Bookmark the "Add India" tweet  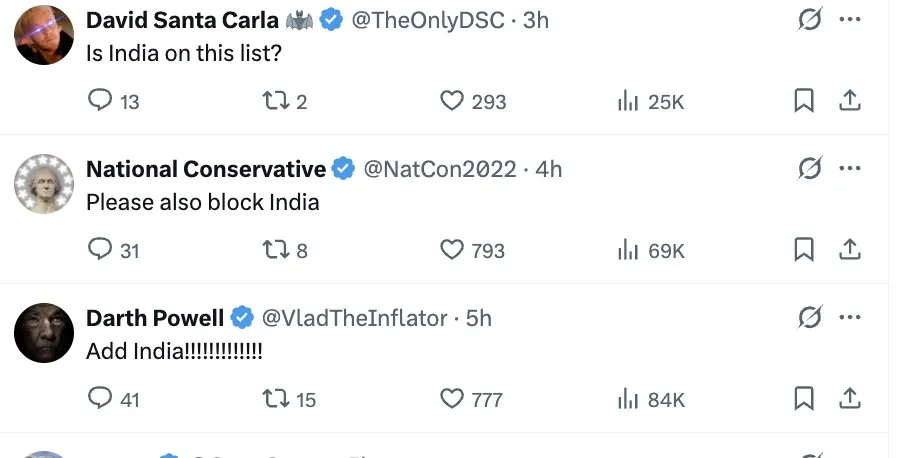point(804,399)
